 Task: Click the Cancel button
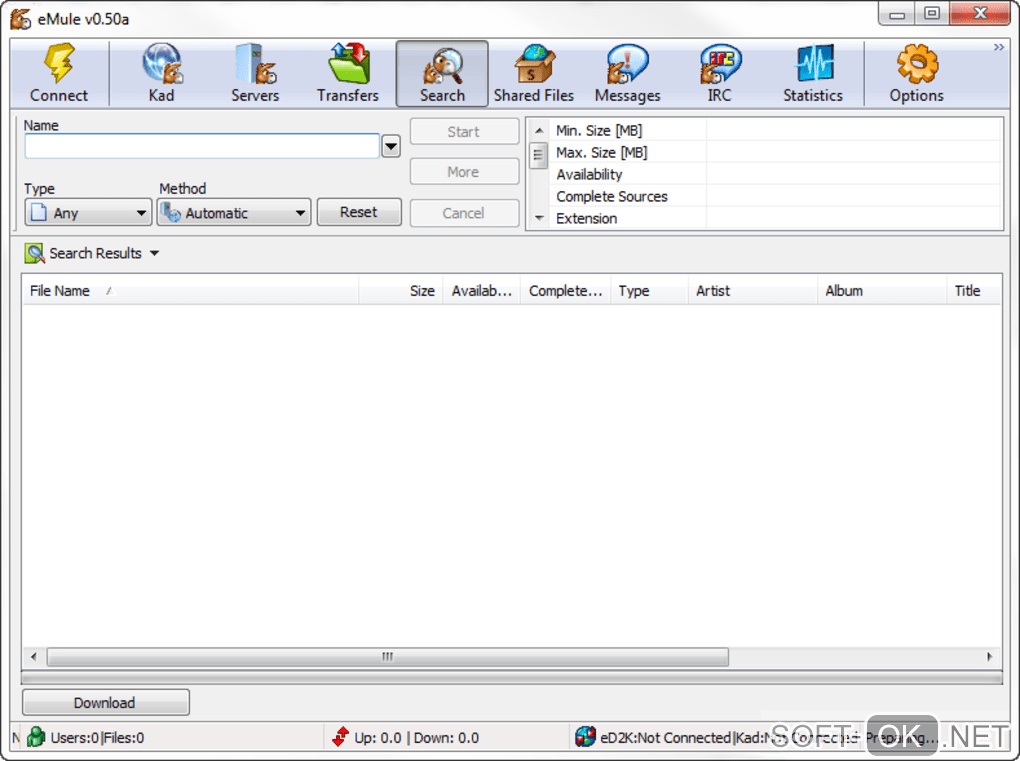(464, 213)
